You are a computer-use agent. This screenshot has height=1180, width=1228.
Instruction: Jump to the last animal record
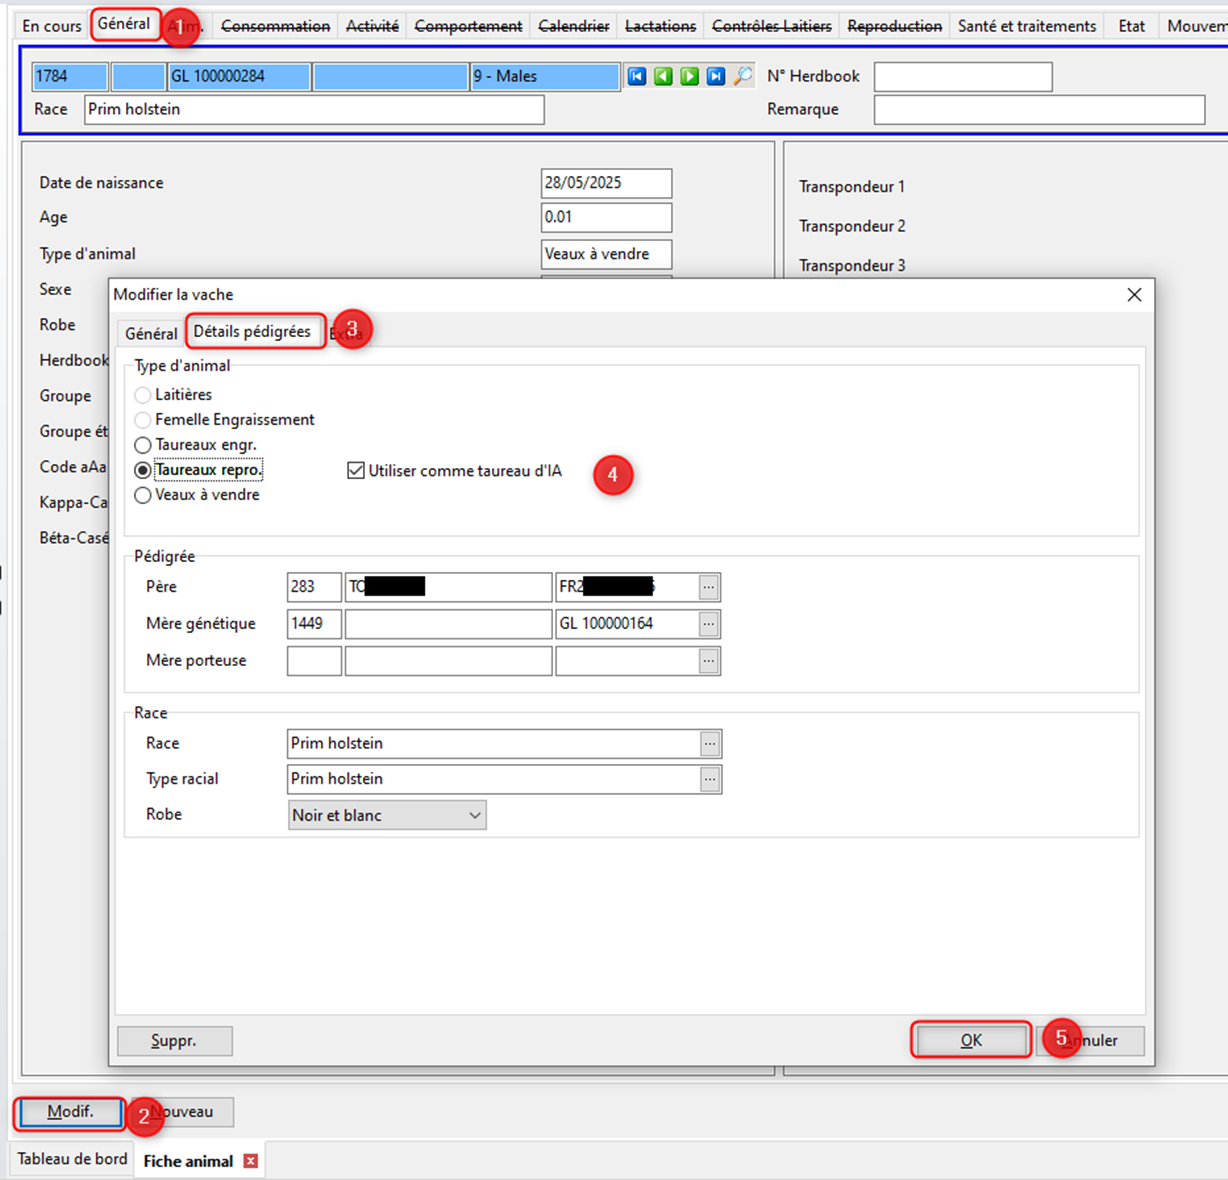[x=716, y=77]
